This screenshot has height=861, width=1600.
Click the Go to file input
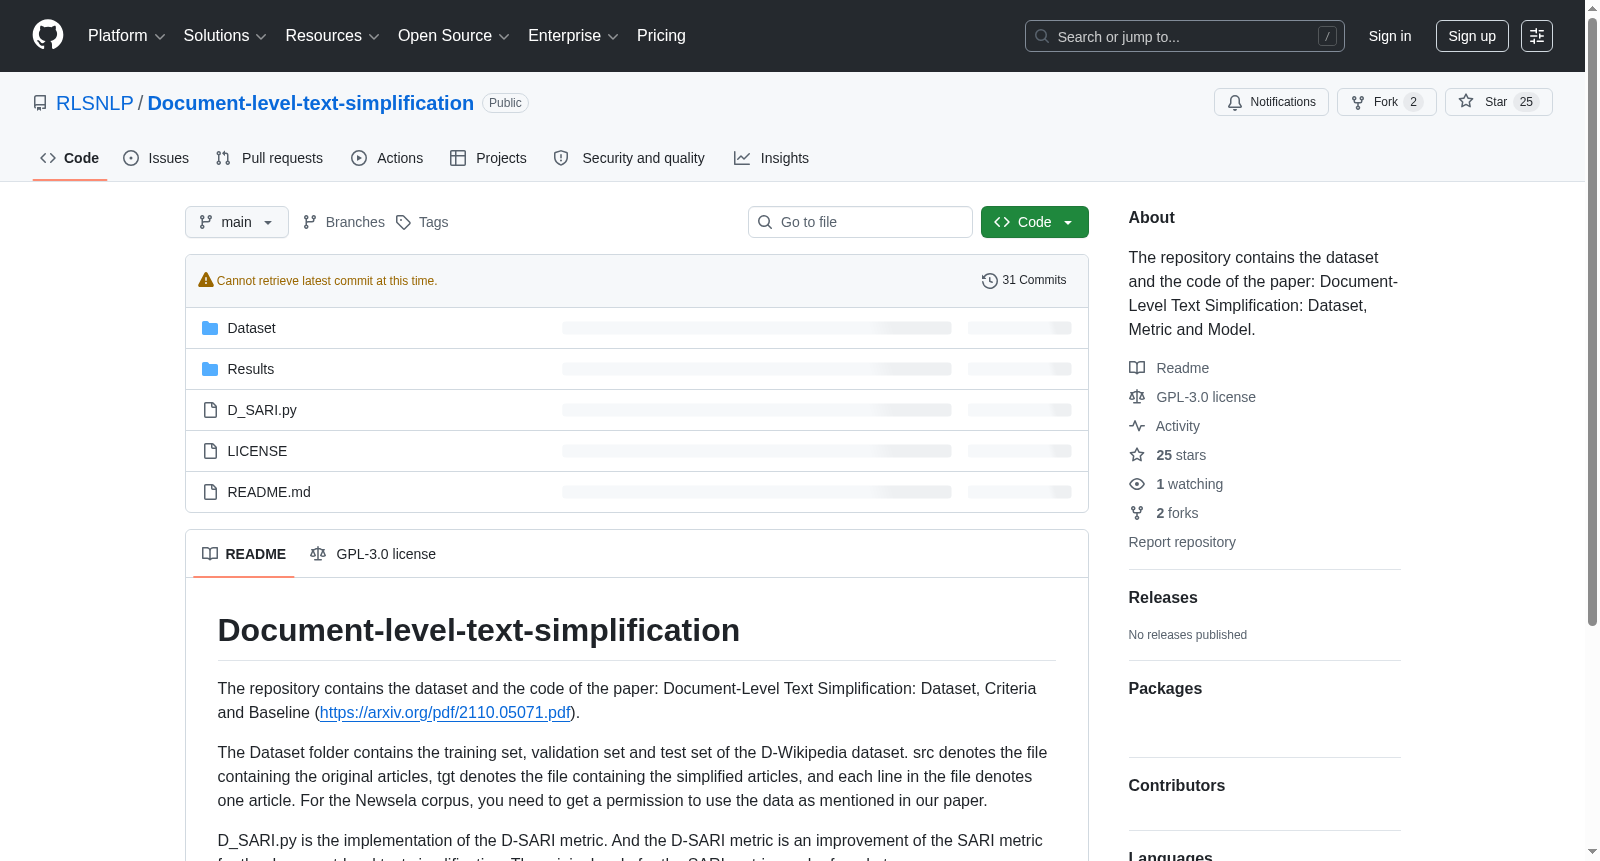click(x=860, y=222)
